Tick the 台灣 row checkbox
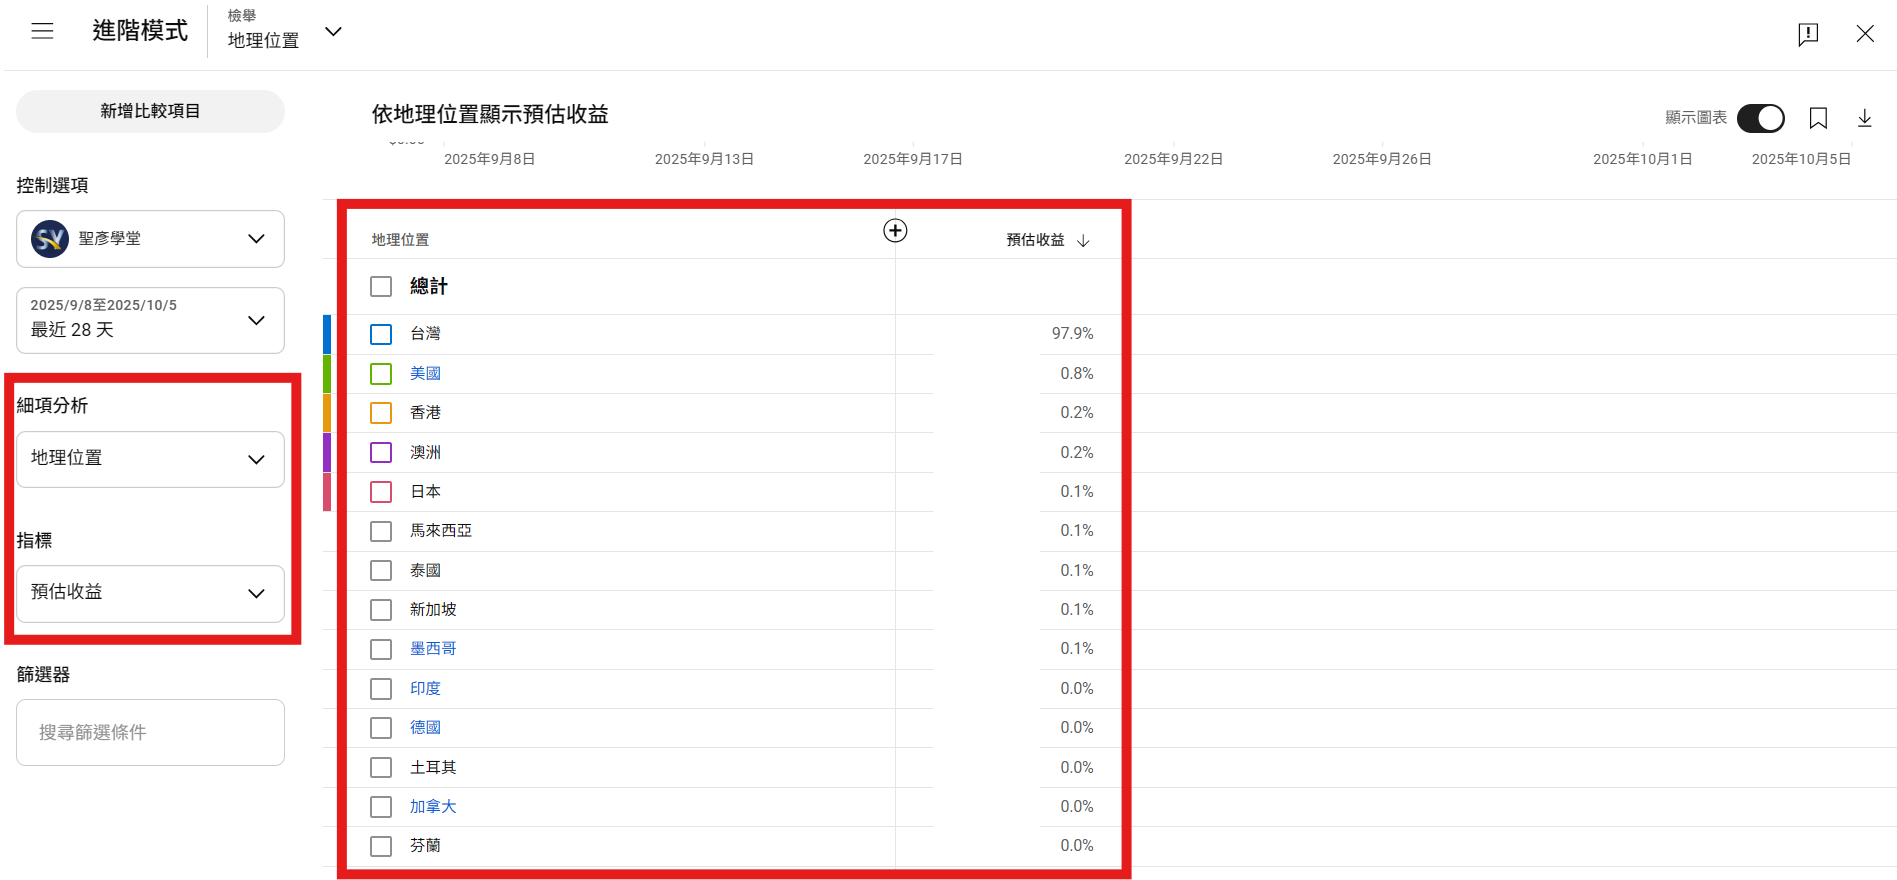1897x880 pixels. tap(381, 334)
